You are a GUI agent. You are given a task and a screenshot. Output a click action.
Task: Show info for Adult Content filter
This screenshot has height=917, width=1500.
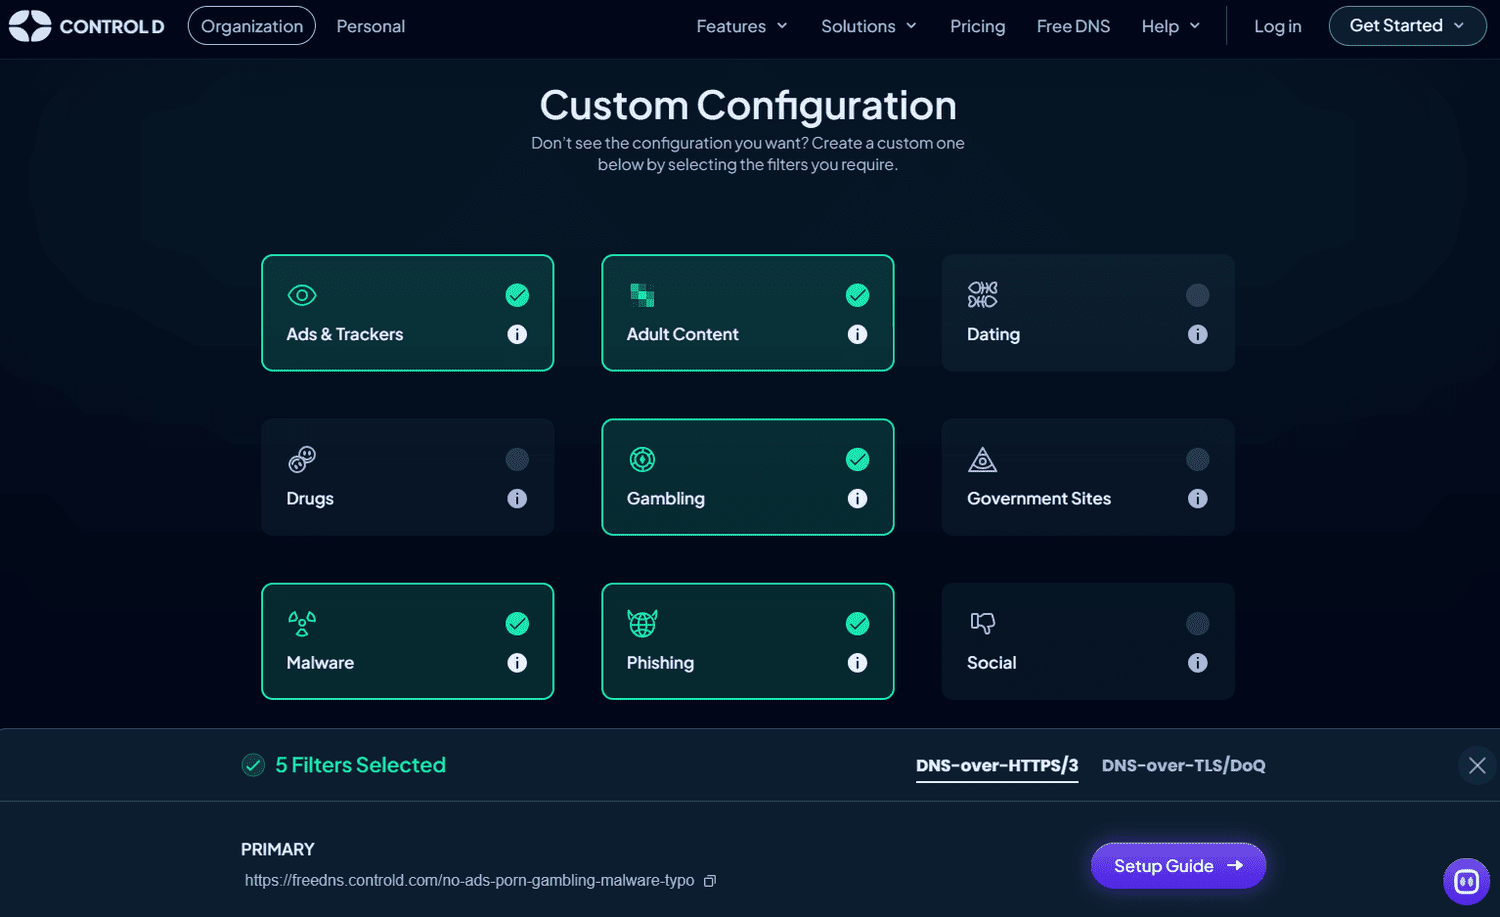pos(857,335)
